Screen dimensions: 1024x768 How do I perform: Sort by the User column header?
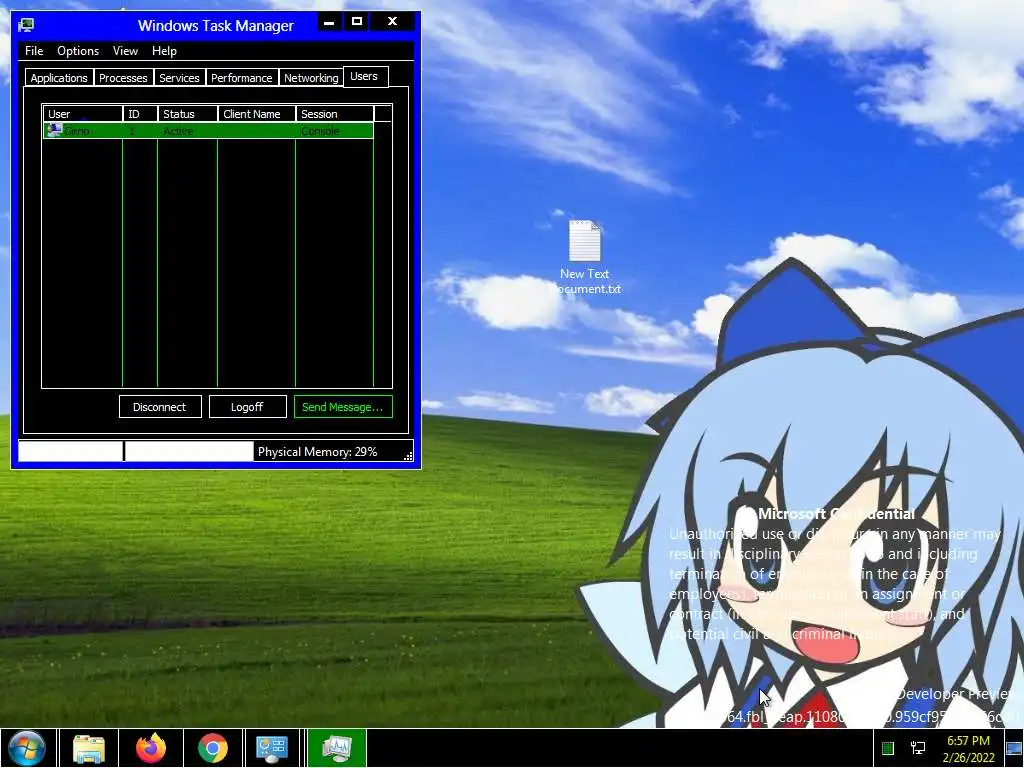(83, 114)
